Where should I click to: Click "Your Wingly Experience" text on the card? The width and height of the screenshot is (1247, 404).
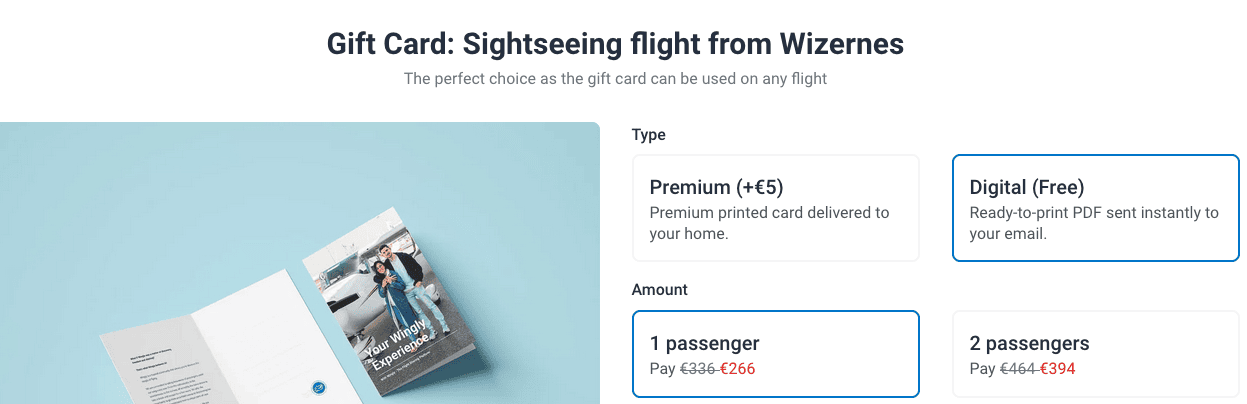pos(398,343)
